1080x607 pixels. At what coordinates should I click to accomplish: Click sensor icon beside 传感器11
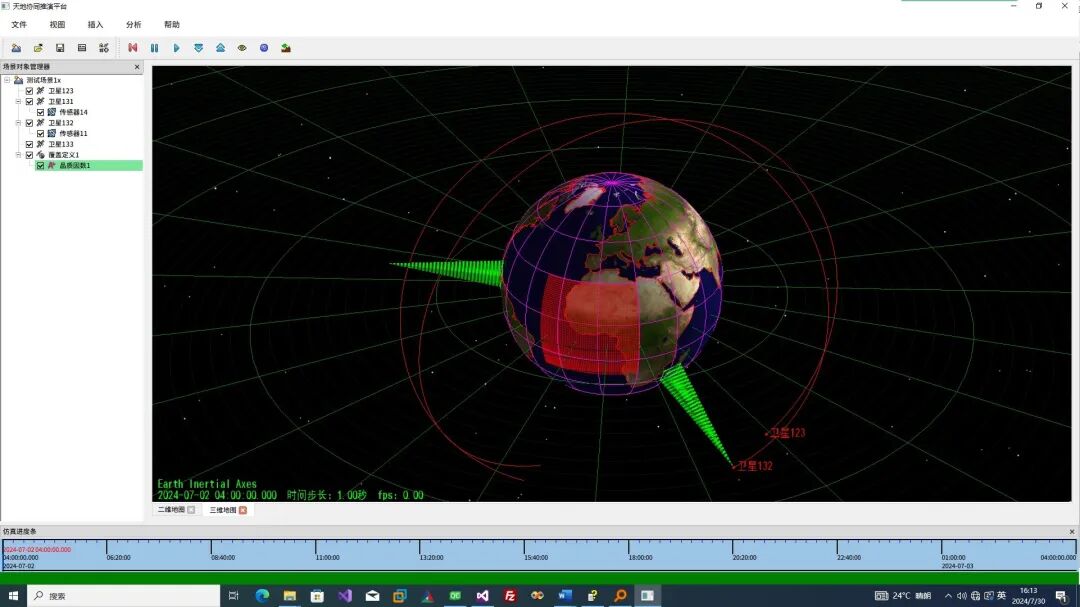coord(52,133)
